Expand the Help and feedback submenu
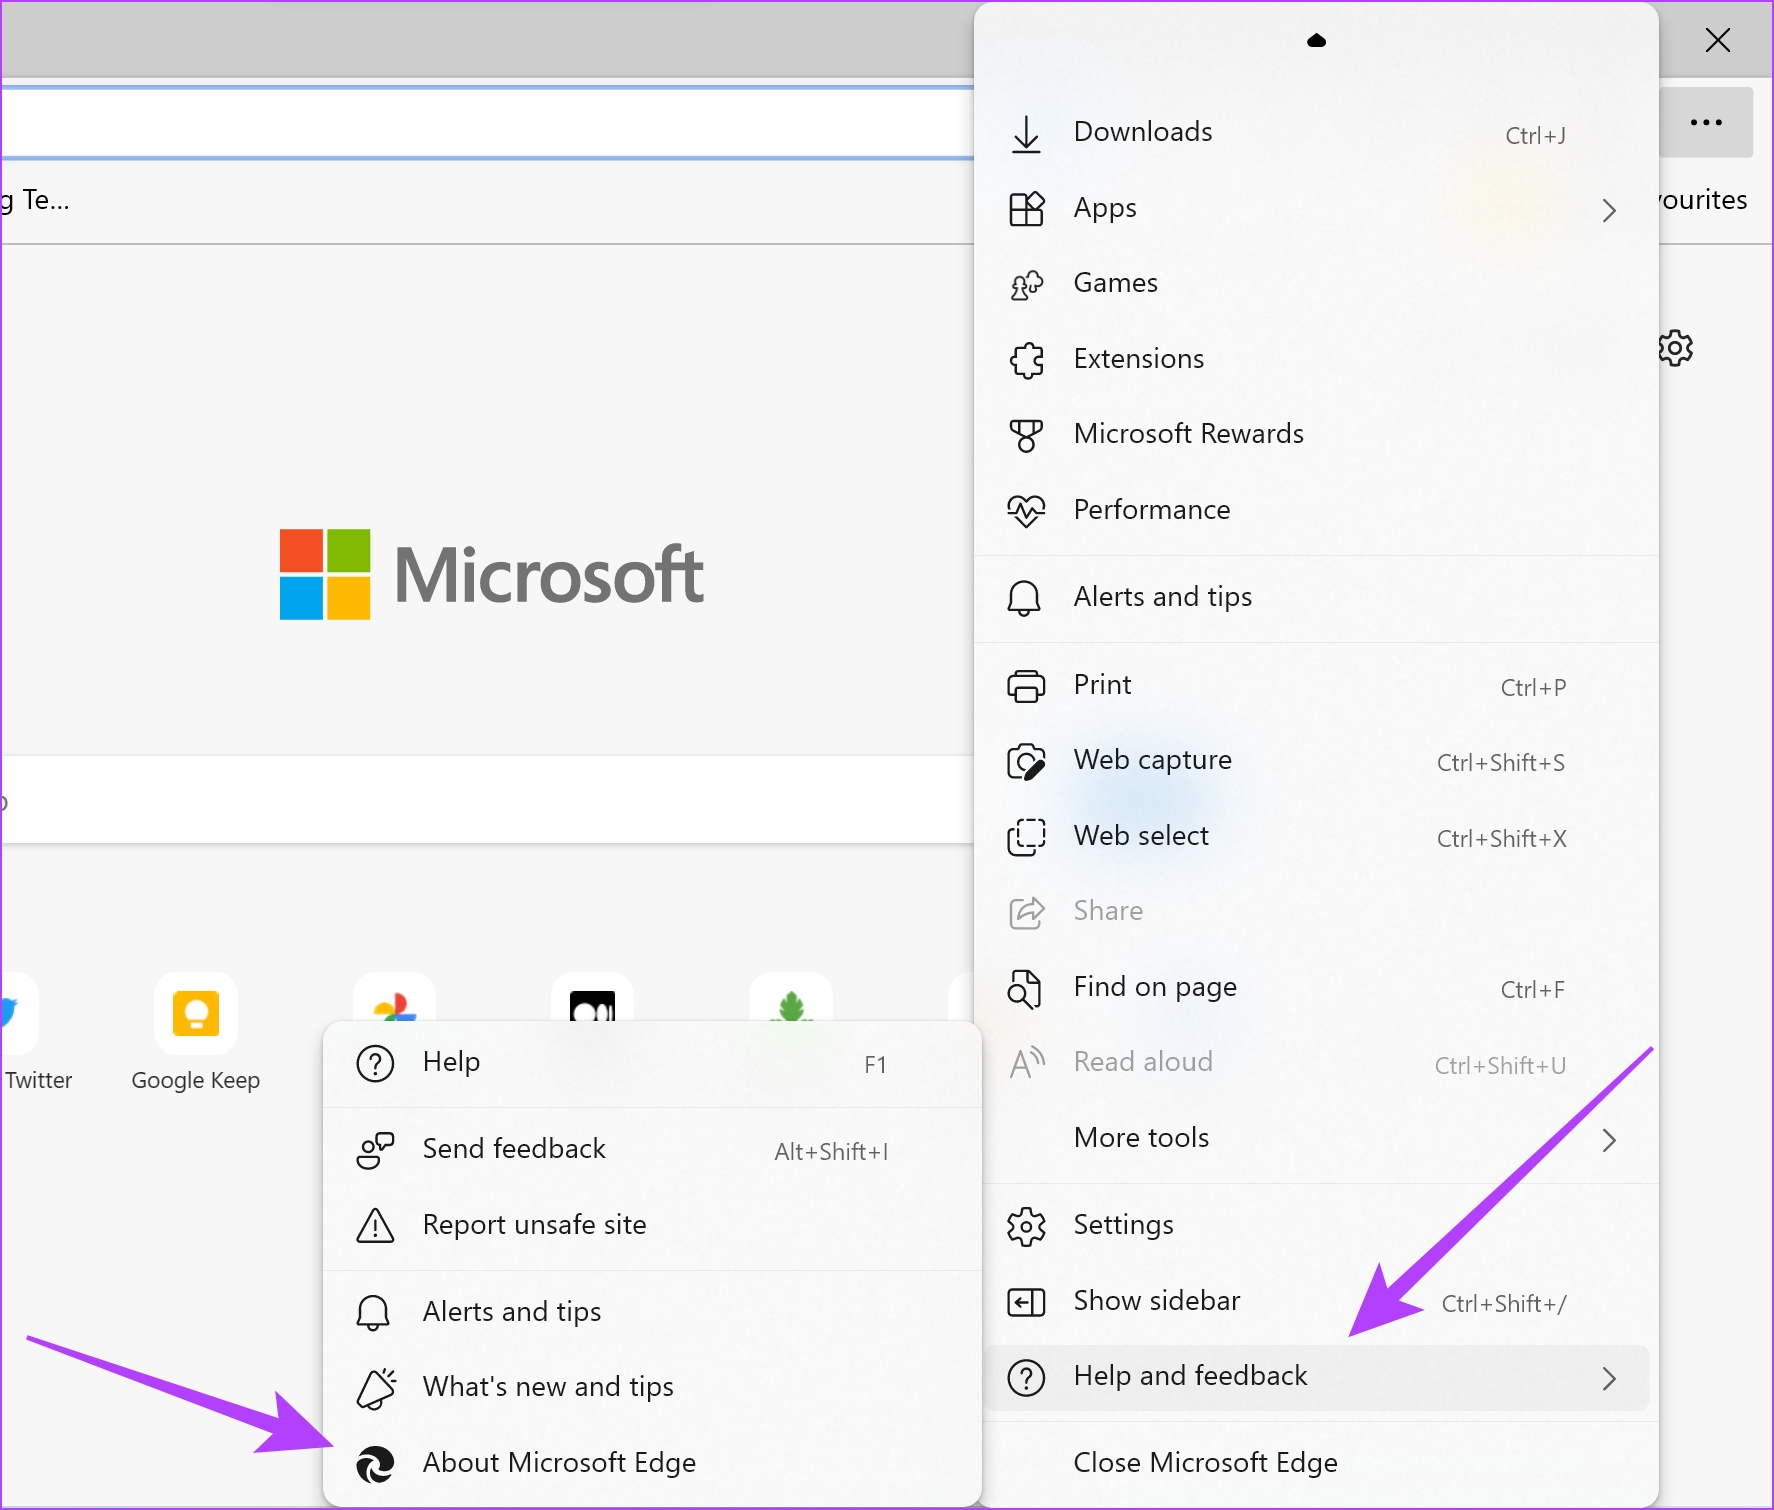This screenshot has height=1510, width=1774. tap(1189, 1376)
